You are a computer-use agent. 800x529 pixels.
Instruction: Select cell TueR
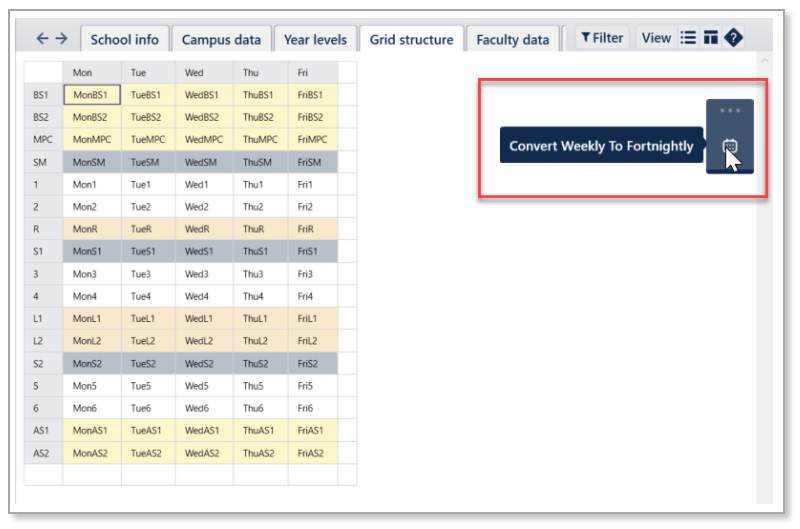coord(148,229)
